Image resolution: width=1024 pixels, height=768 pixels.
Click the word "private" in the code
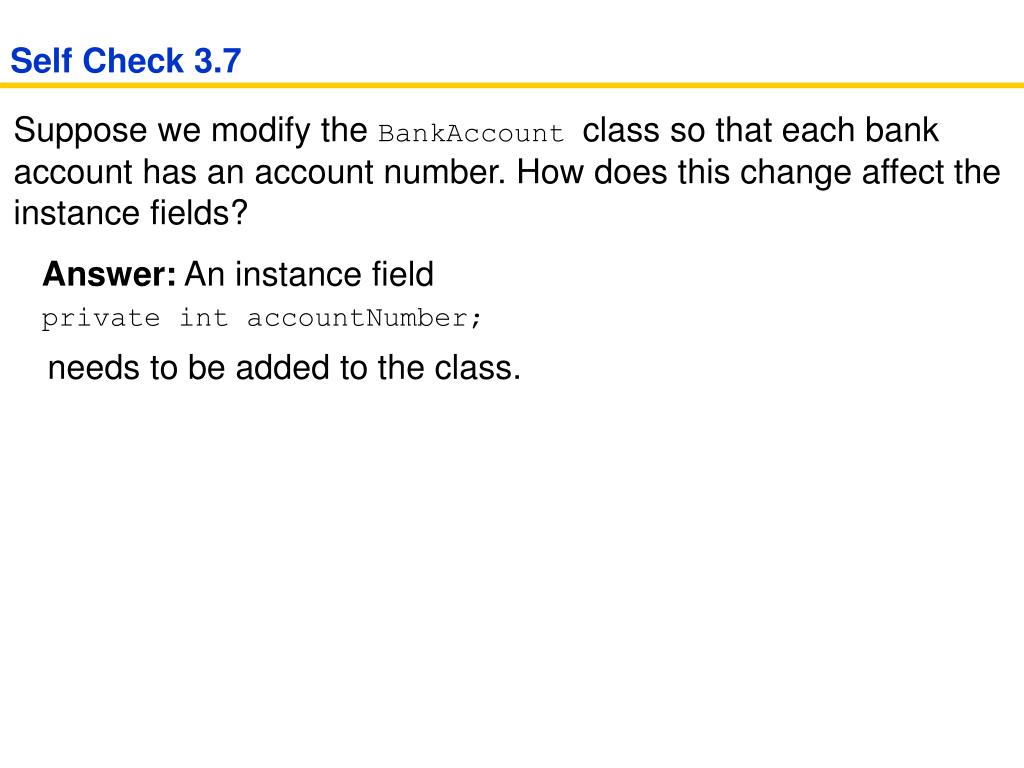click(101, 319)
